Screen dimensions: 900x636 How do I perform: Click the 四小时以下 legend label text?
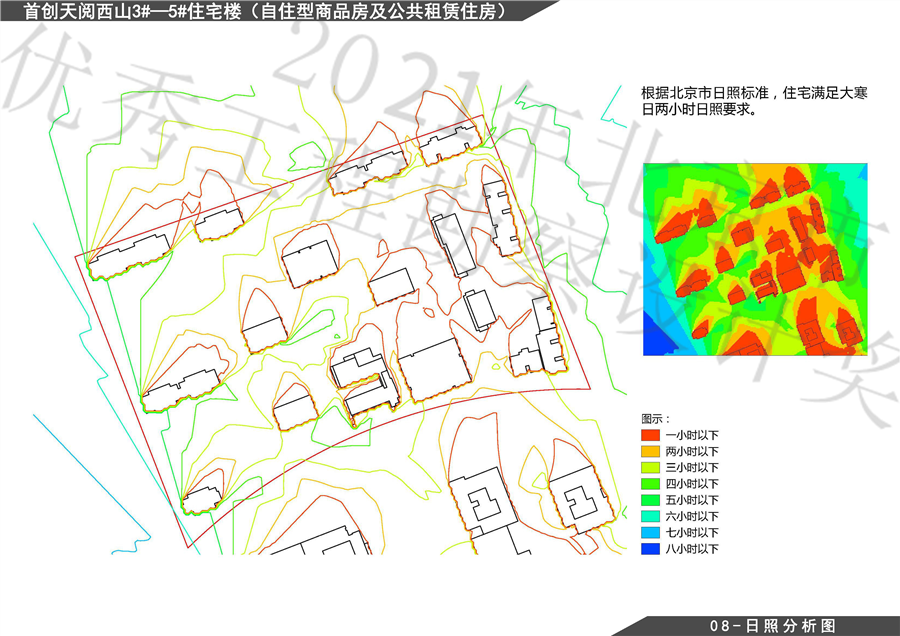pos(691,484)
